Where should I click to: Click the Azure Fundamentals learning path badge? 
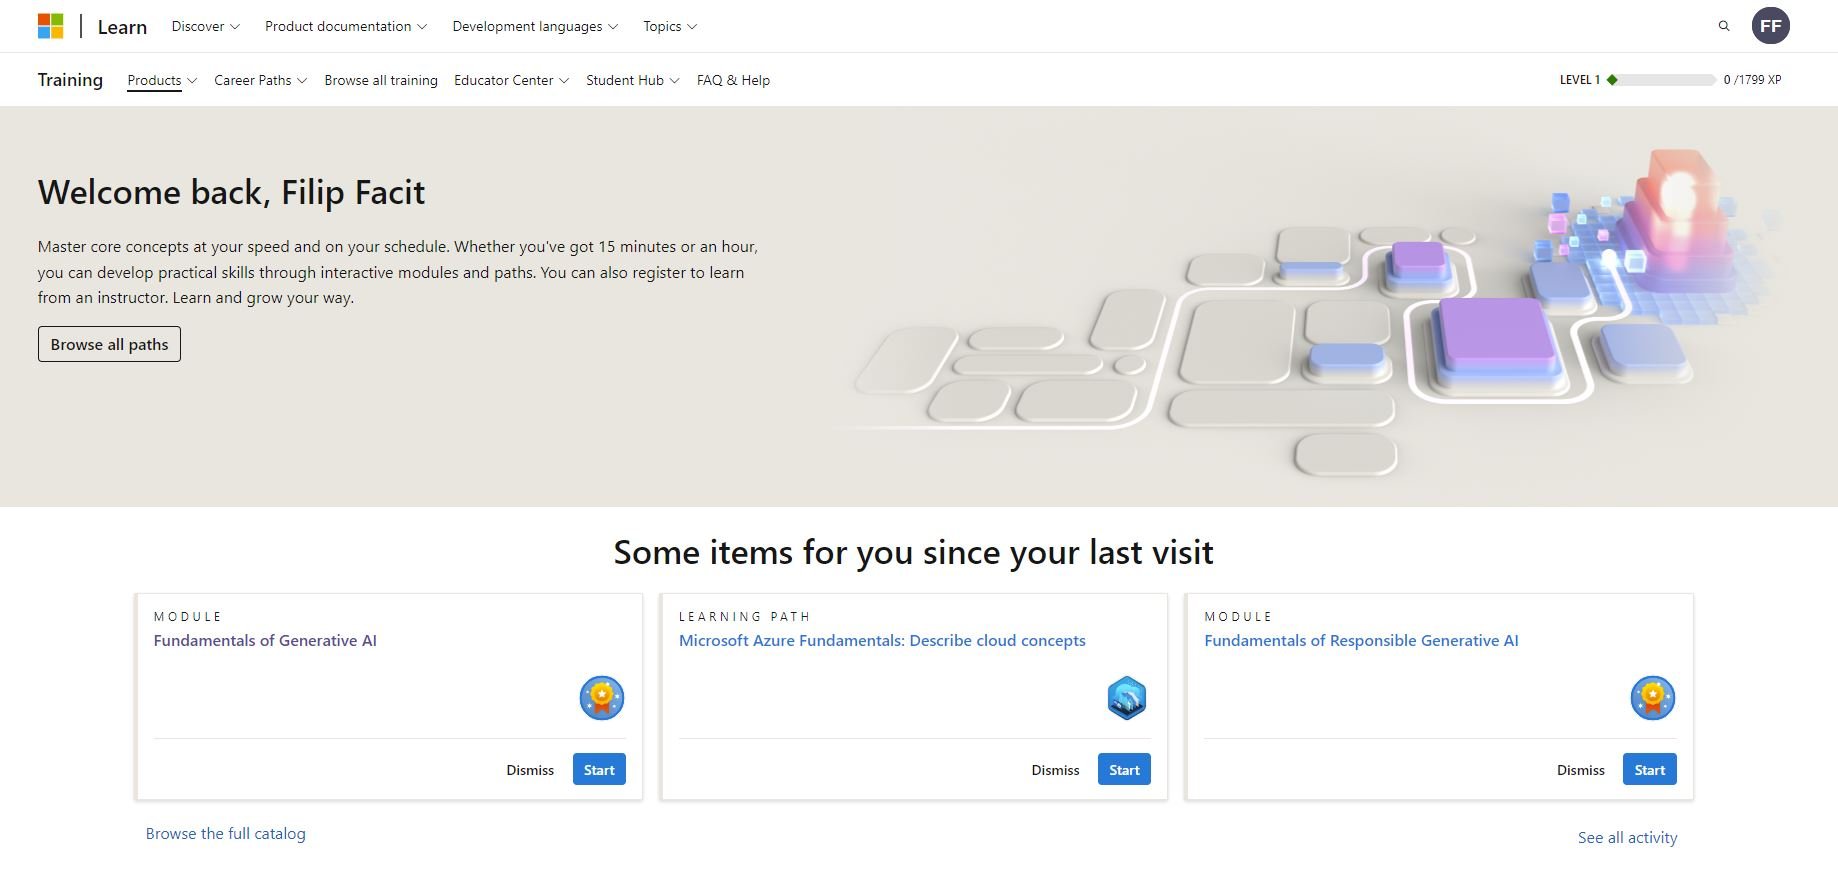[1126, 697]
